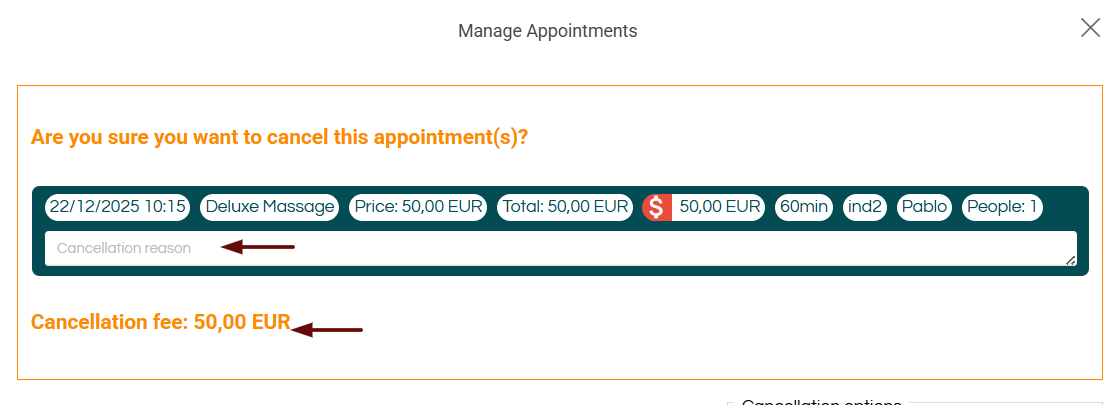
Task: Click the arrow pointing to Cancellation reason
Action: click(258, 247)
